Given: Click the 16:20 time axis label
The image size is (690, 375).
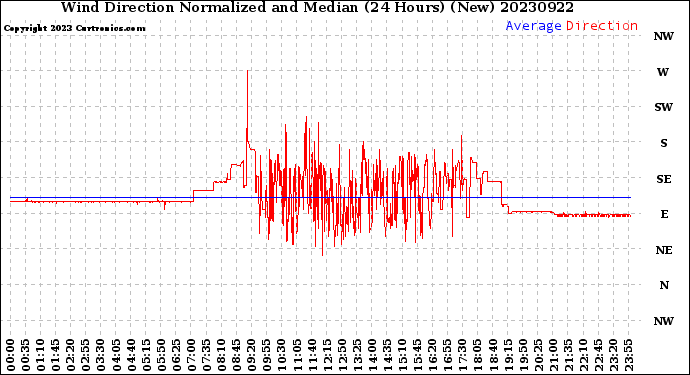Looking at the screenshot, I should point(432,355).
